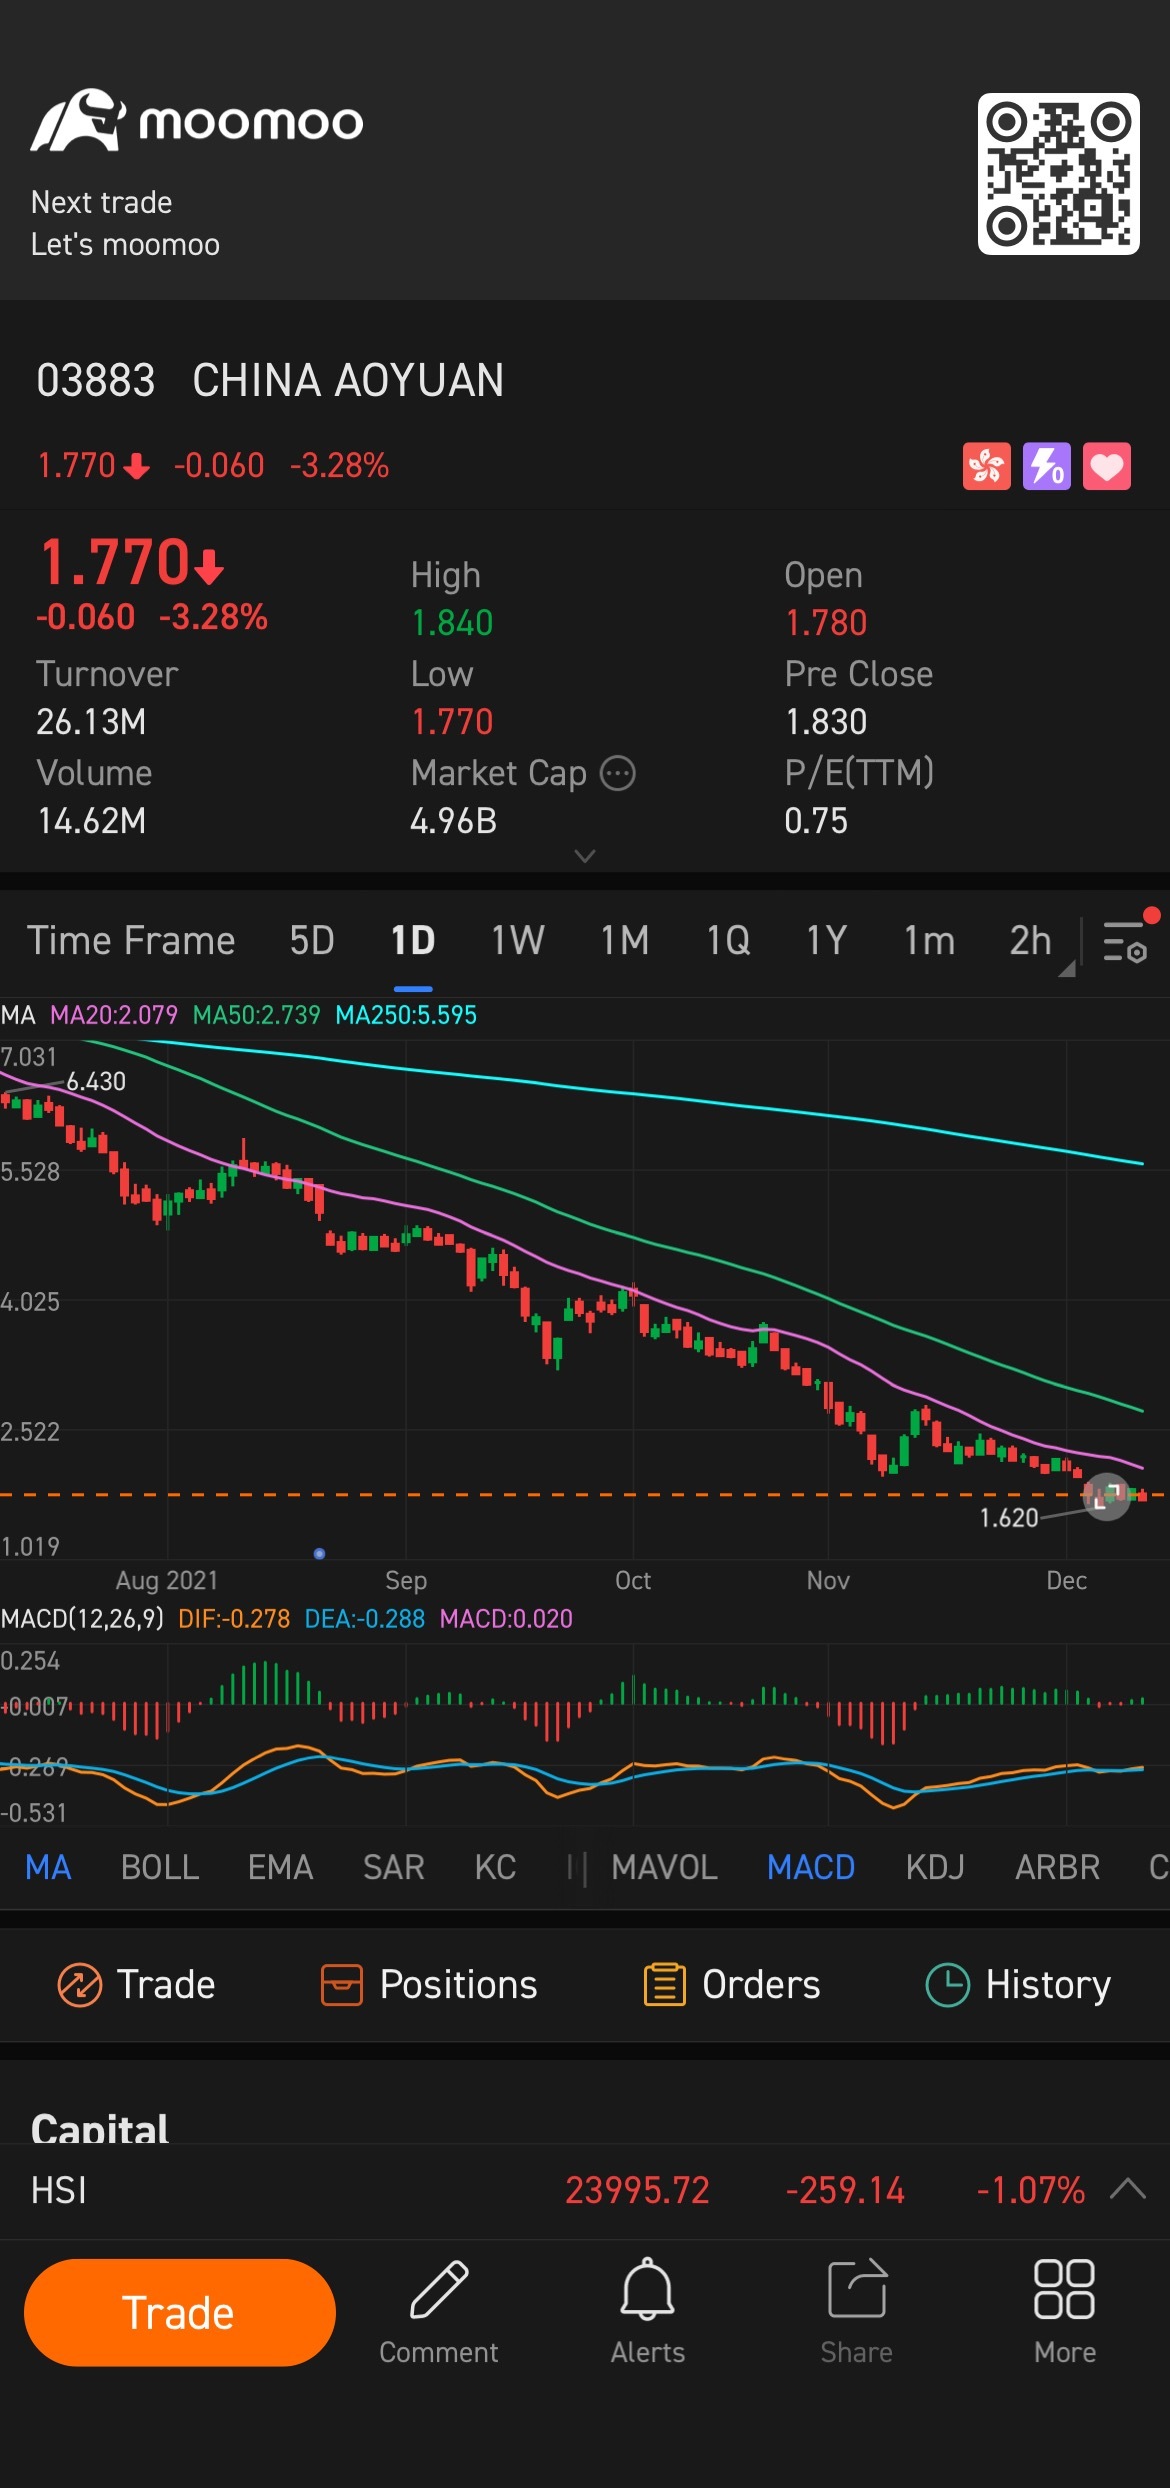Toggle the heart favorite icon

coord(1106,466)
